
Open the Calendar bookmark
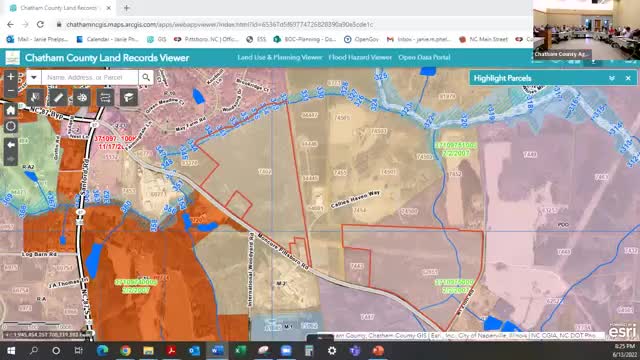(x=108, y=39)
